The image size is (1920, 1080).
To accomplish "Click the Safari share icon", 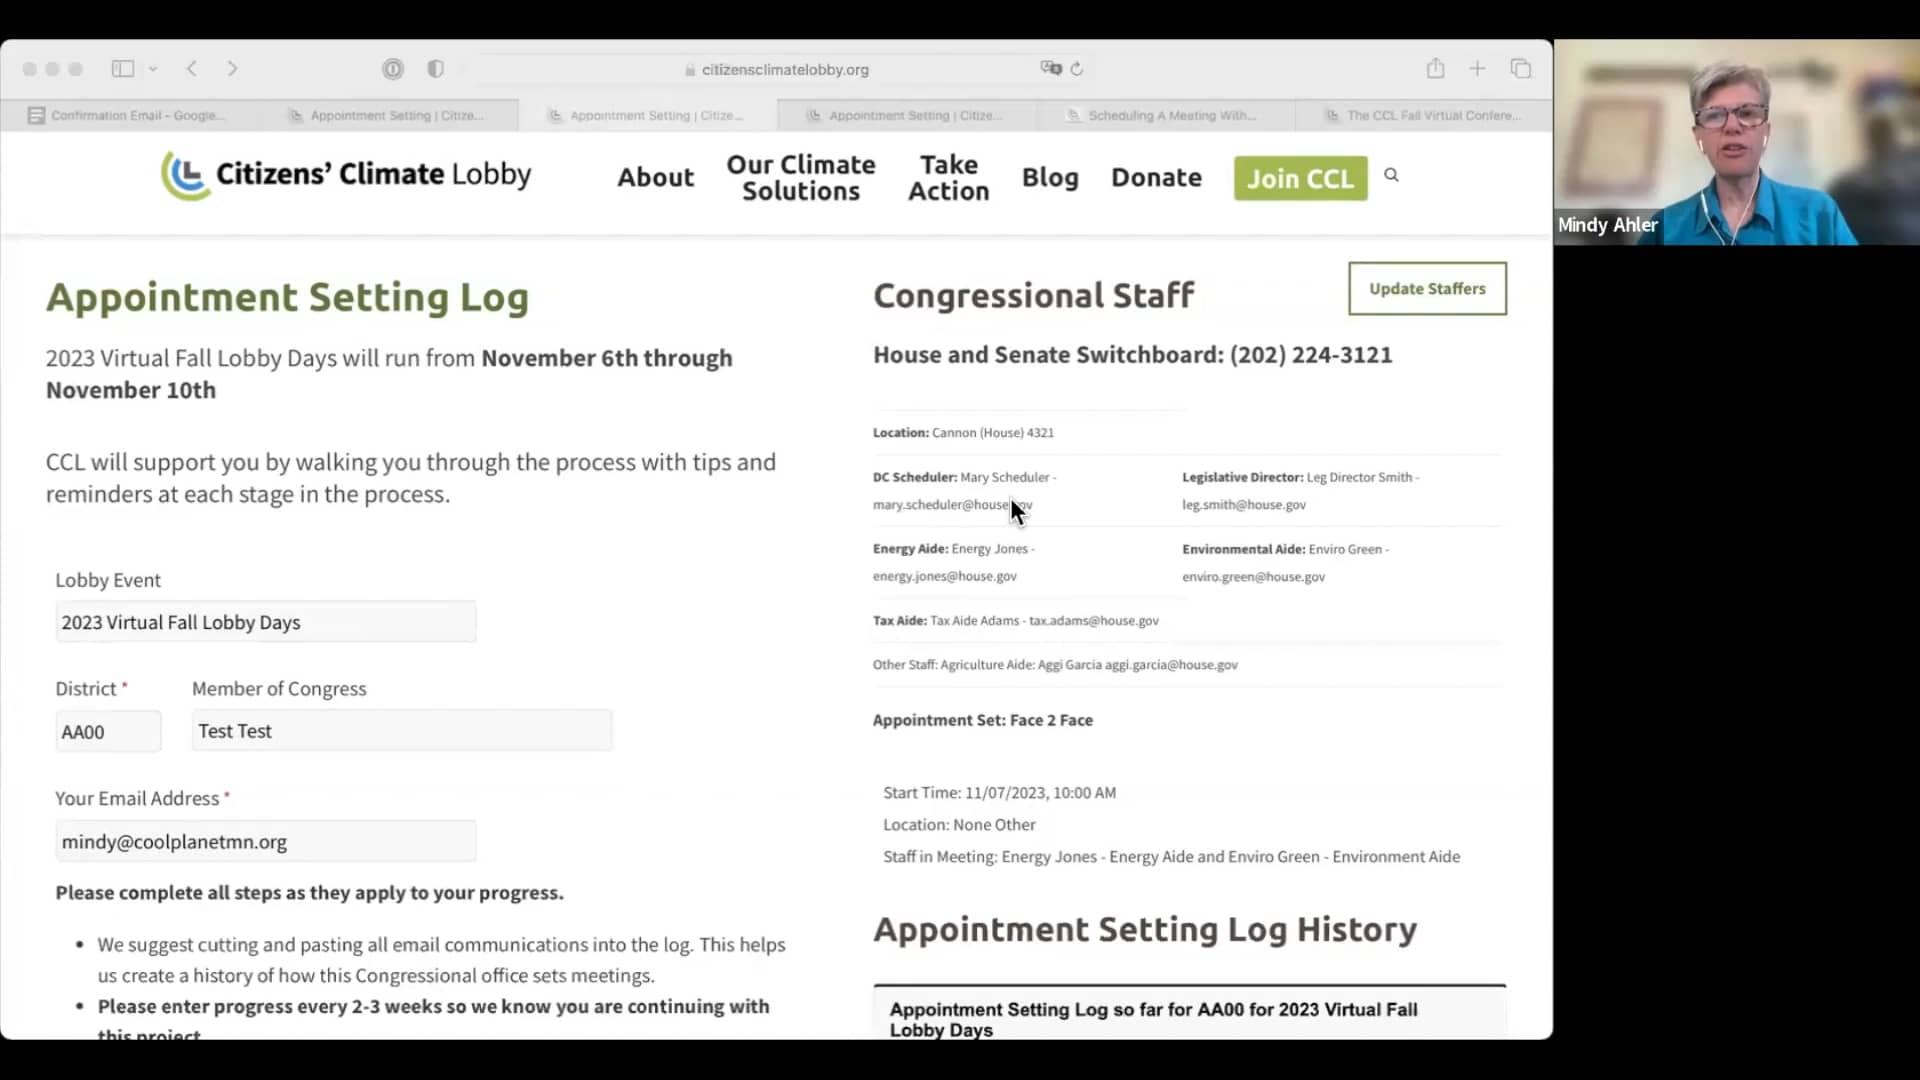I will point(1435,68).
